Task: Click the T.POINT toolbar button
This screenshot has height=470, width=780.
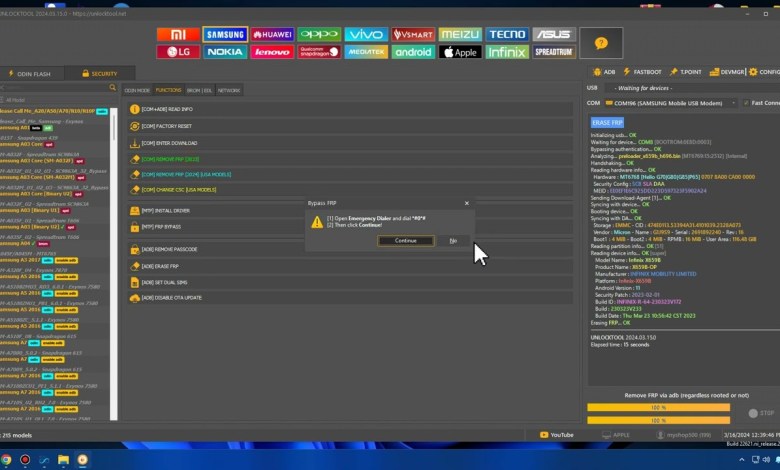Action: (x=686, y=72)
